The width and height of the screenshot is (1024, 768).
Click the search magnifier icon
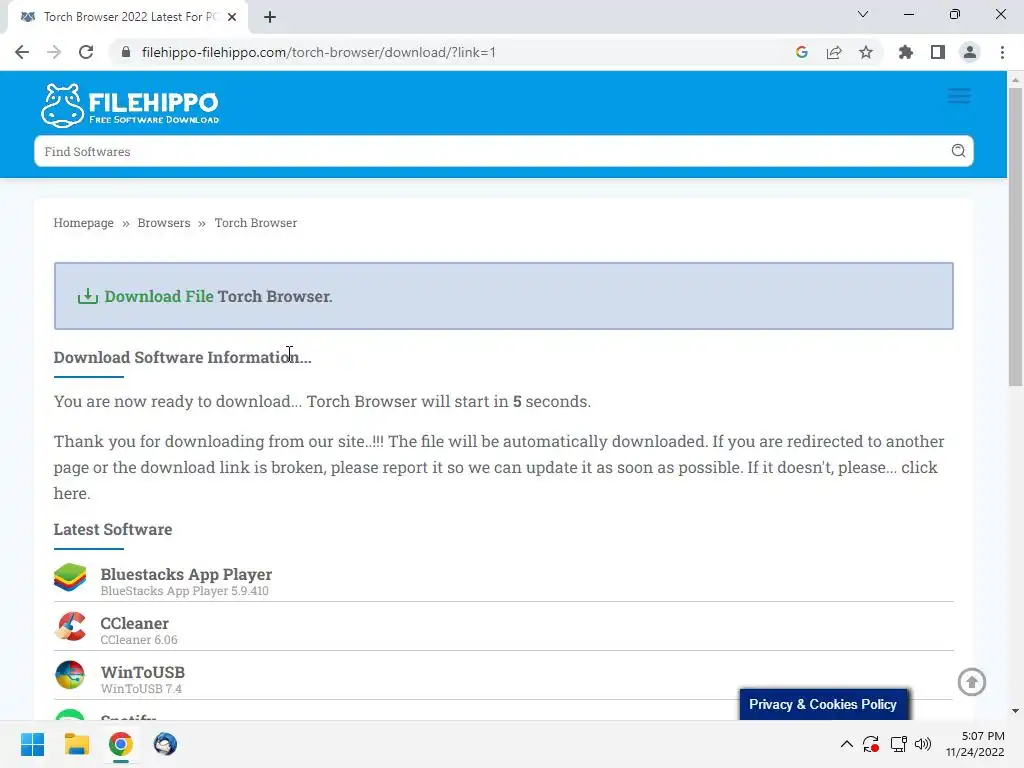tap(958, 151)
